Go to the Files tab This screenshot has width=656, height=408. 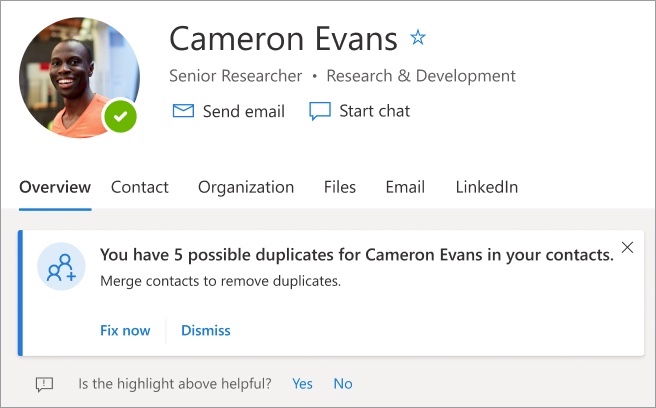340,187
